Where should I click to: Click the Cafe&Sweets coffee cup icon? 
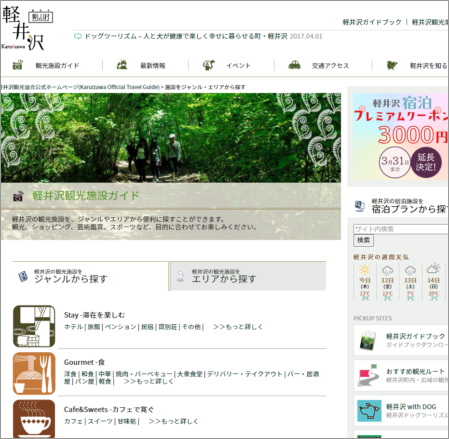[x=34, y=419]
